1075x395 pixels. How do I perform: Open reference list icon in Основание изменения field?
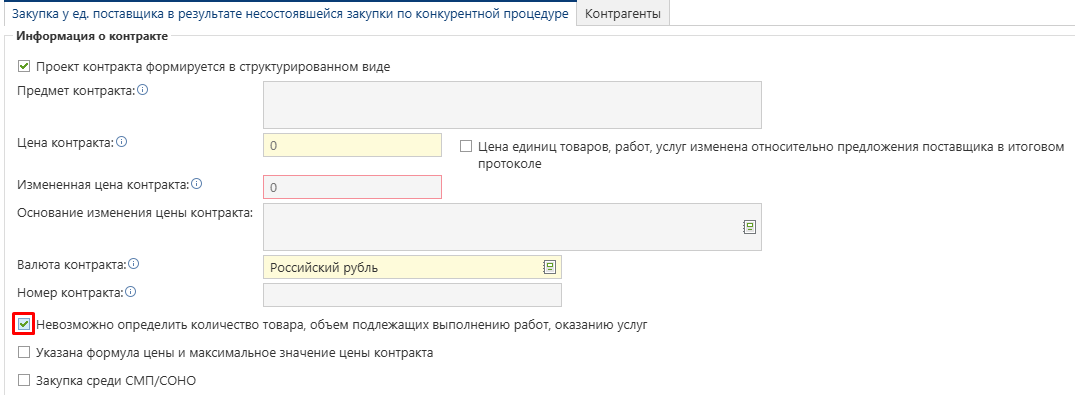click(749, 227)
